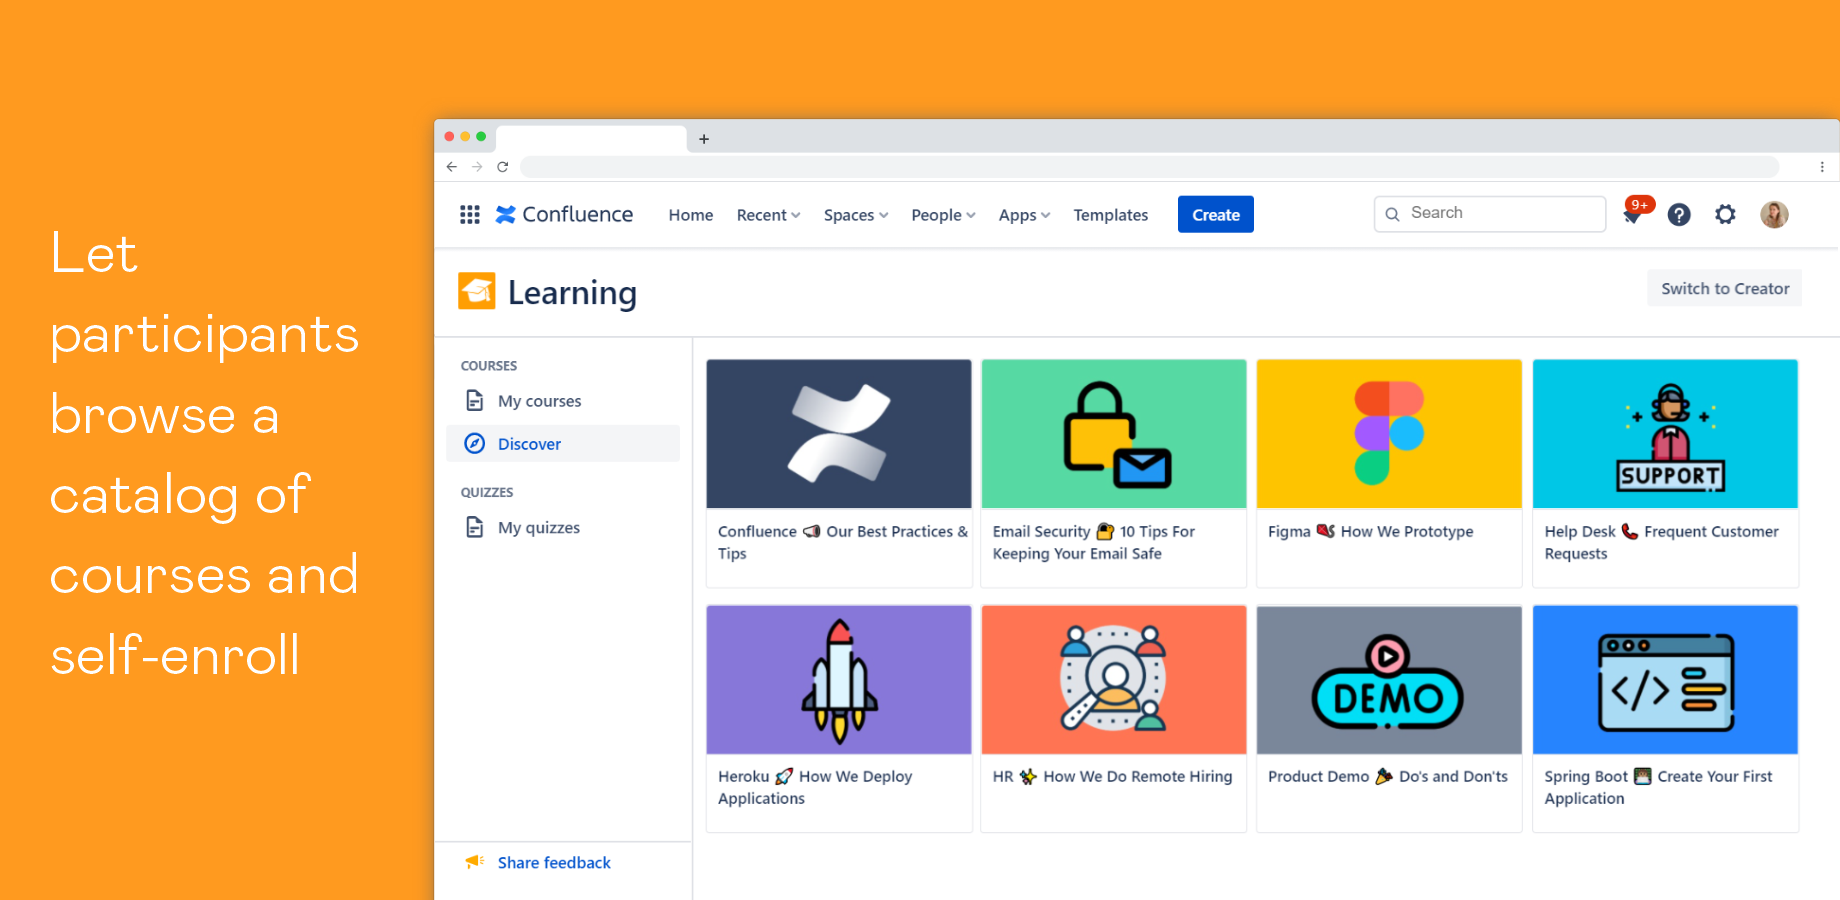The height and width of the screenshot is (900, 1840).
Task: Go back with the browser back arrow
Action: [452, 167]
